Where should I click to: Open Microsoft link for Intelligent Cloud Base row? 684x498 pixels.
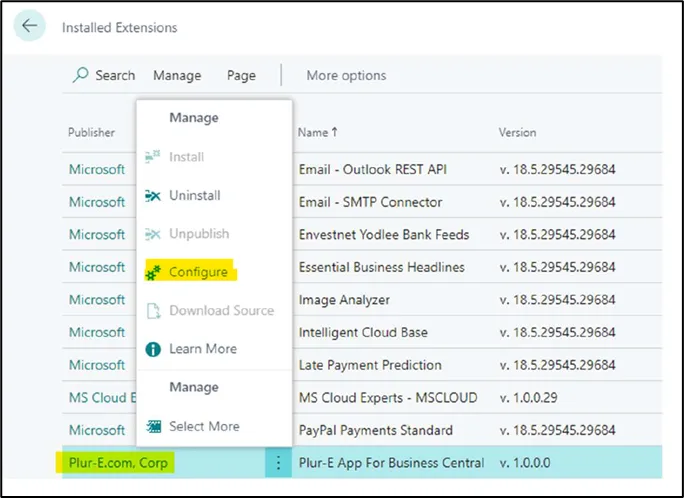tap(97, 332)
